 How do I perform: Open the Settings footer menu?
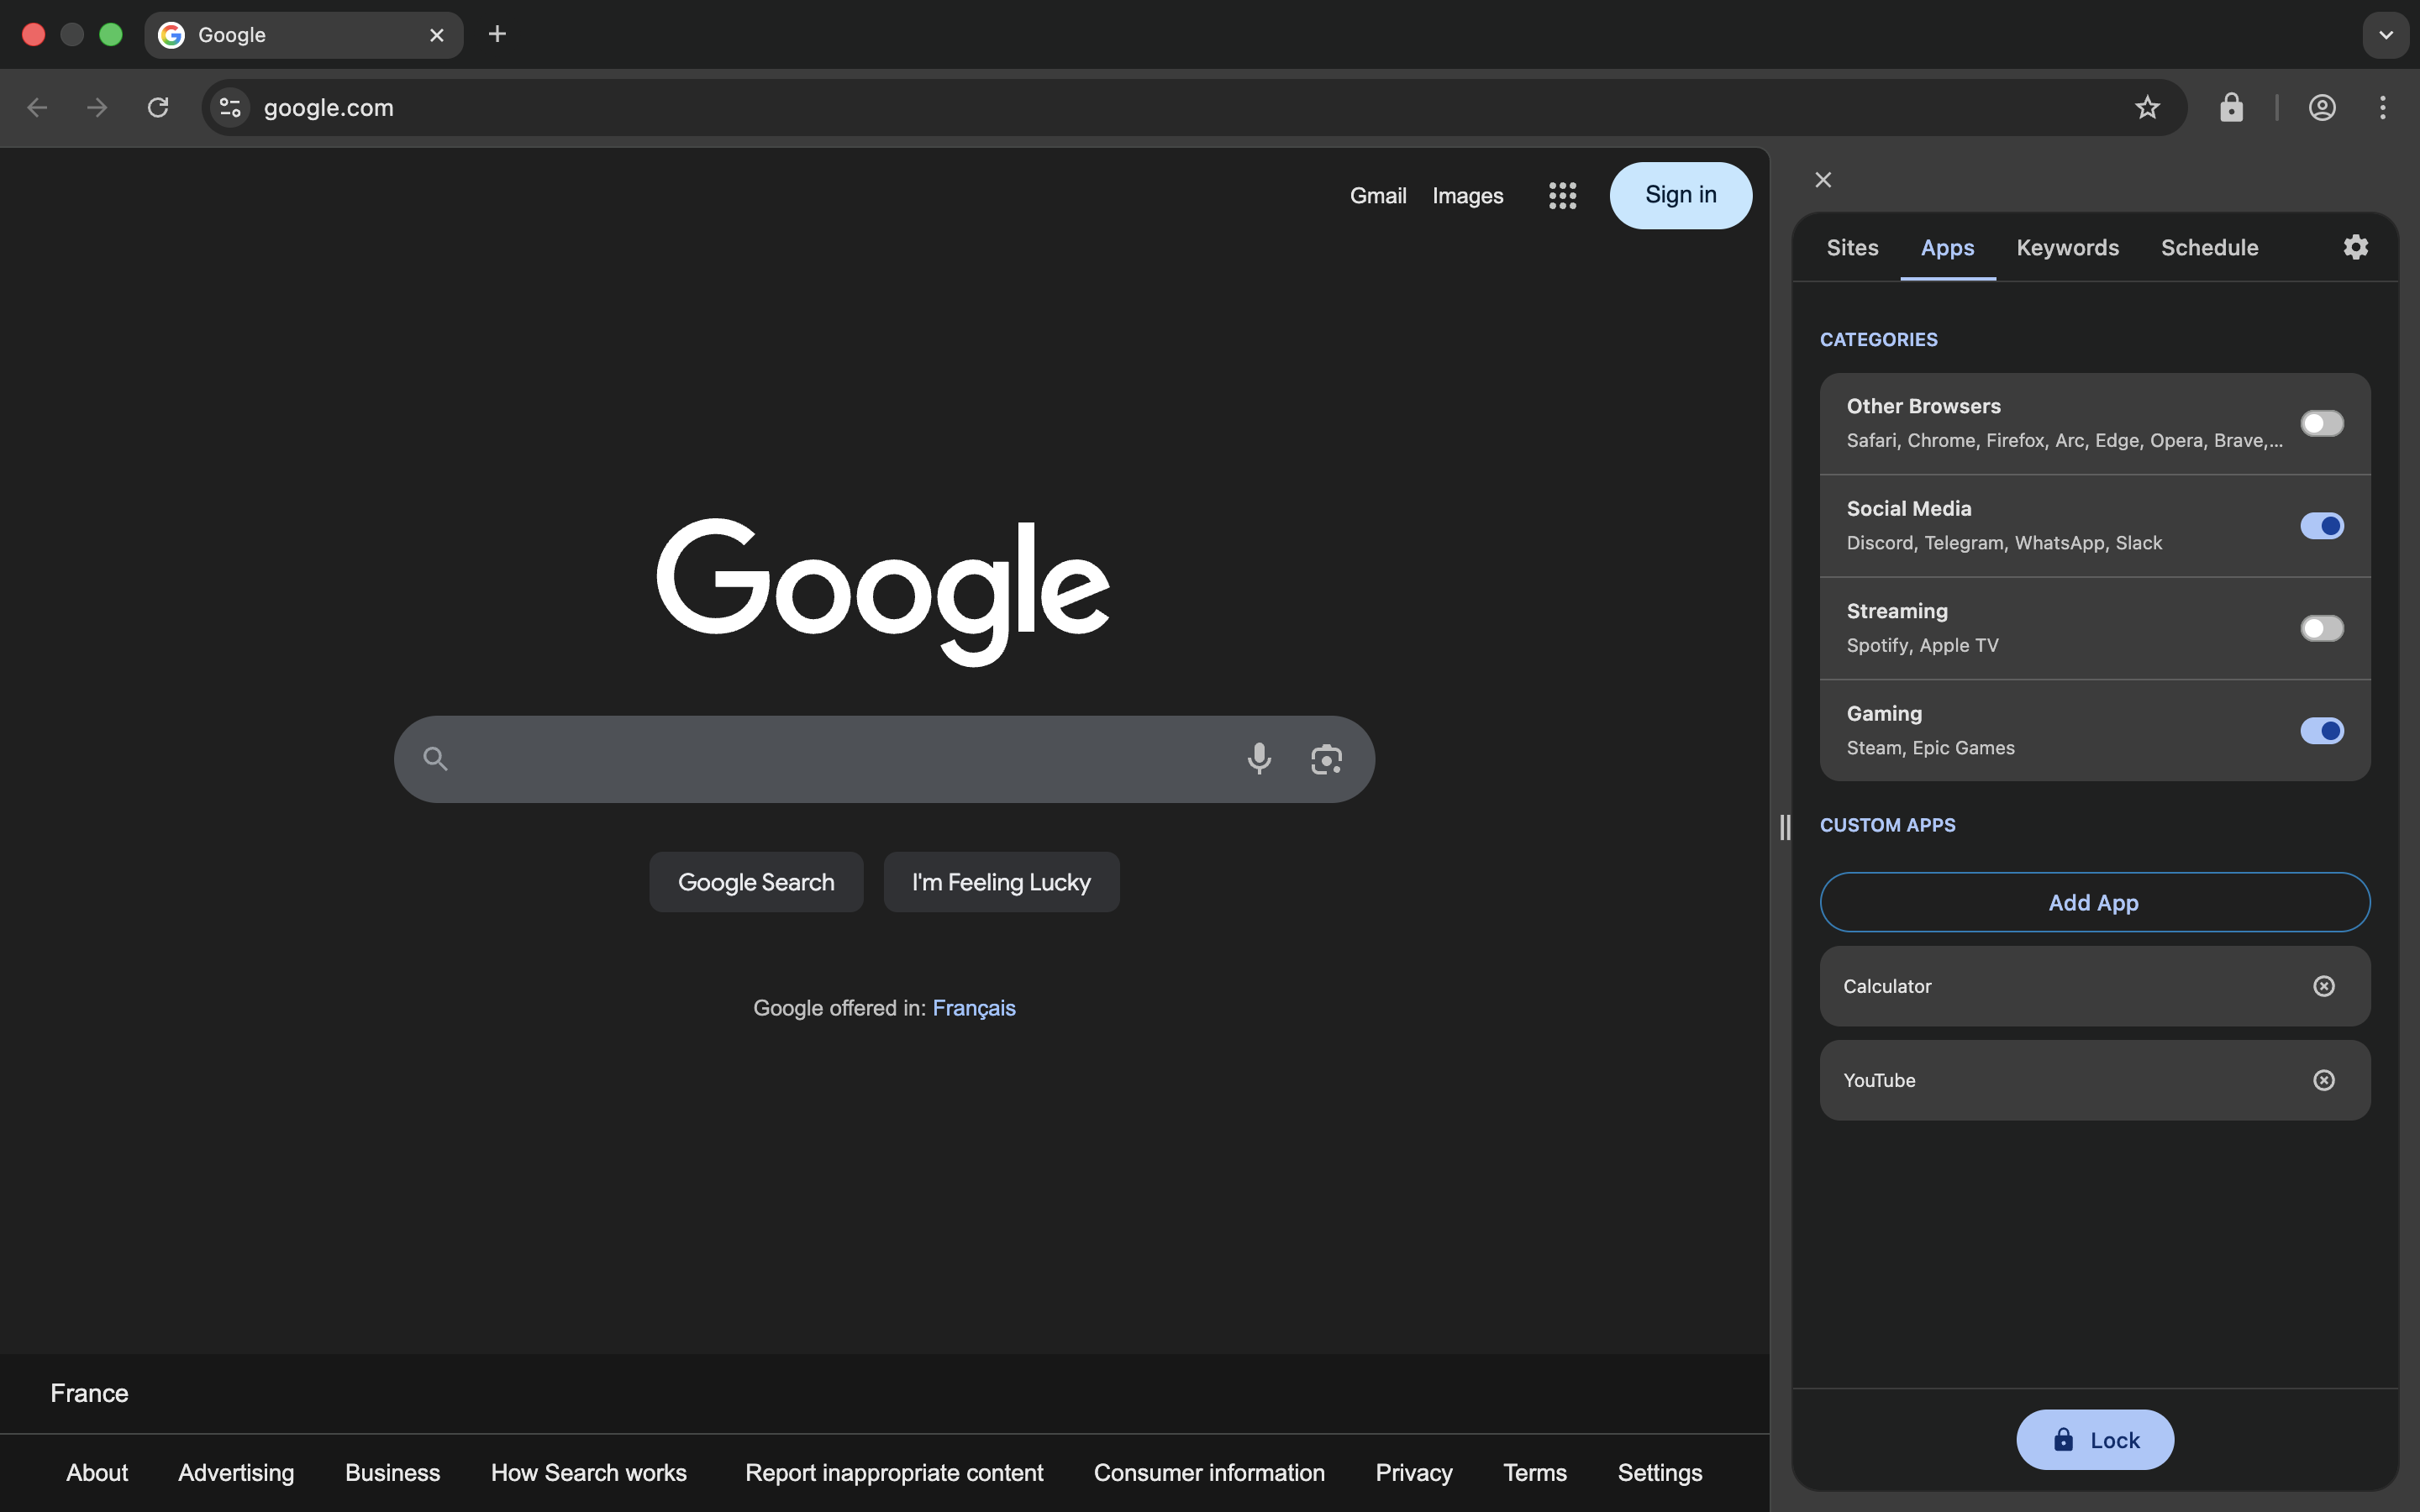(1660, 1473)
